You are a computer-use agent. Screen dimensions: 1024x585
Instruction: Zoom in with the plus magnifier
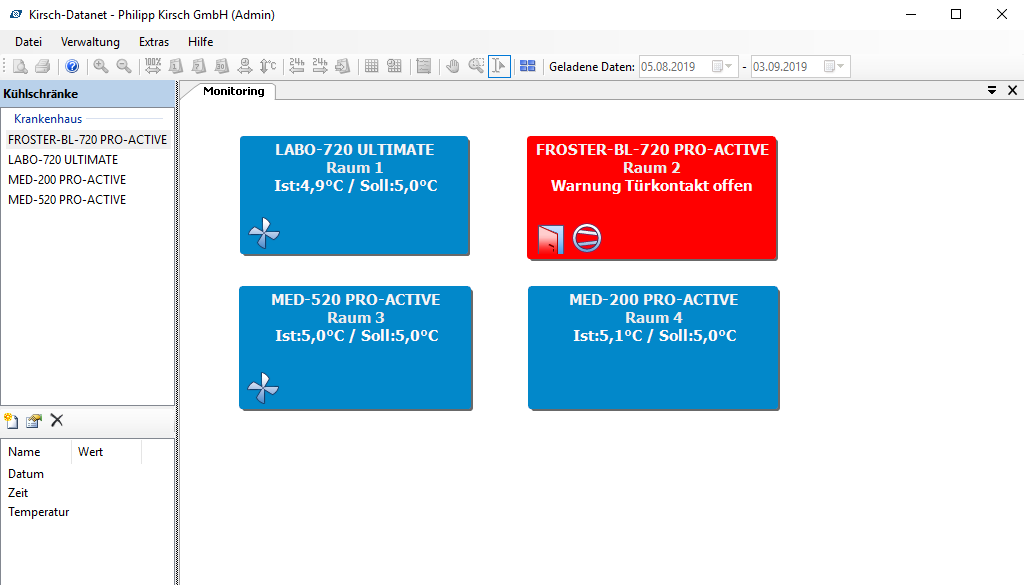click(101, 66)
